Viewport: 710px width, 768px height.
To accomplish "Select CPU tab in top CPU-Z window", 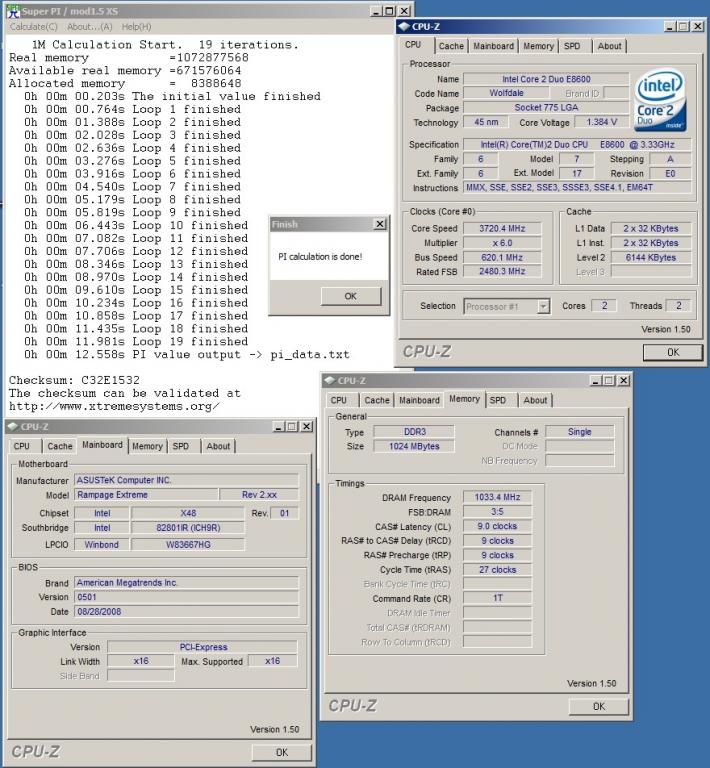I will click(413, 45).
